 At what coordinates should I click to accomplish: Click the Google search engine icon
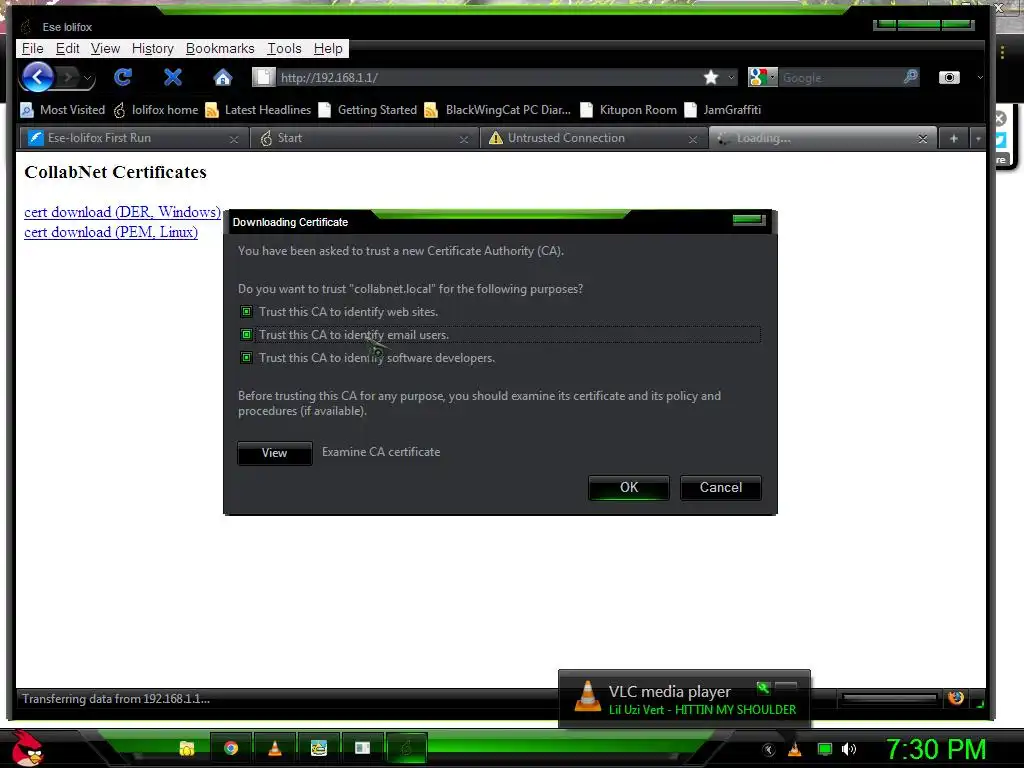coord(758,78)
